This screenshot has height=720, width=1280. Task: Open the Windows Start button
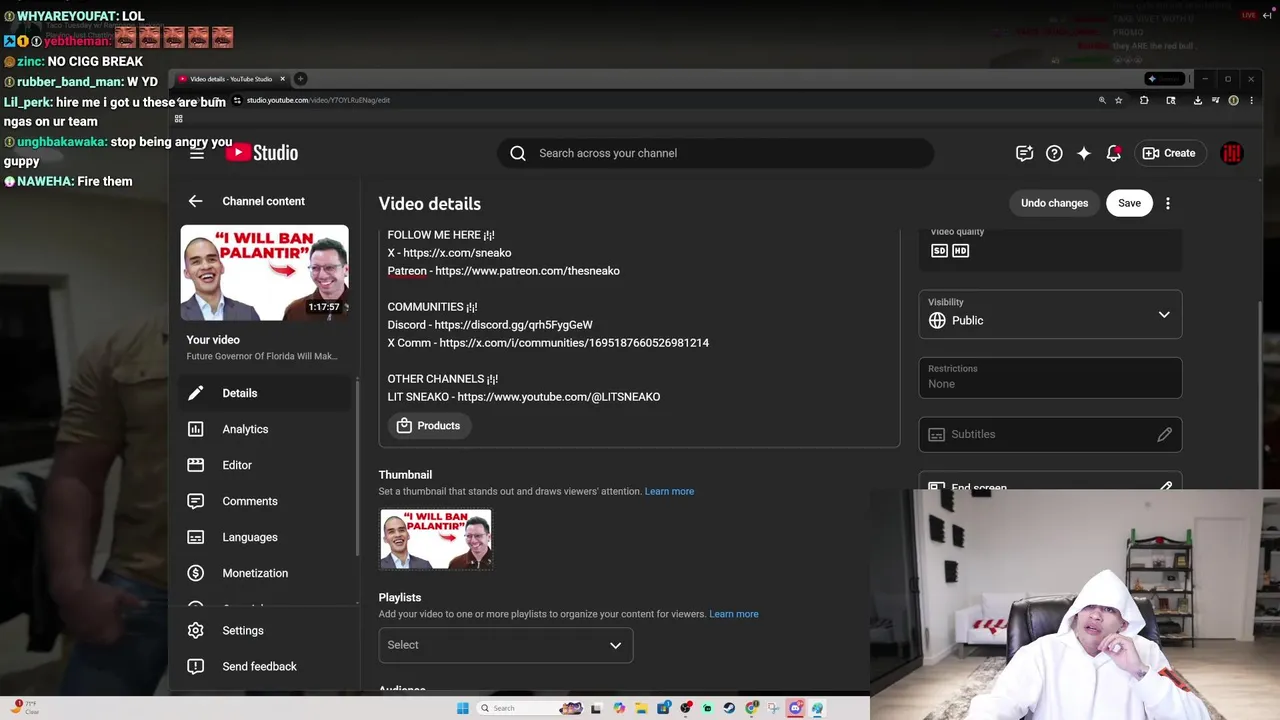click(x=462, y=708)
